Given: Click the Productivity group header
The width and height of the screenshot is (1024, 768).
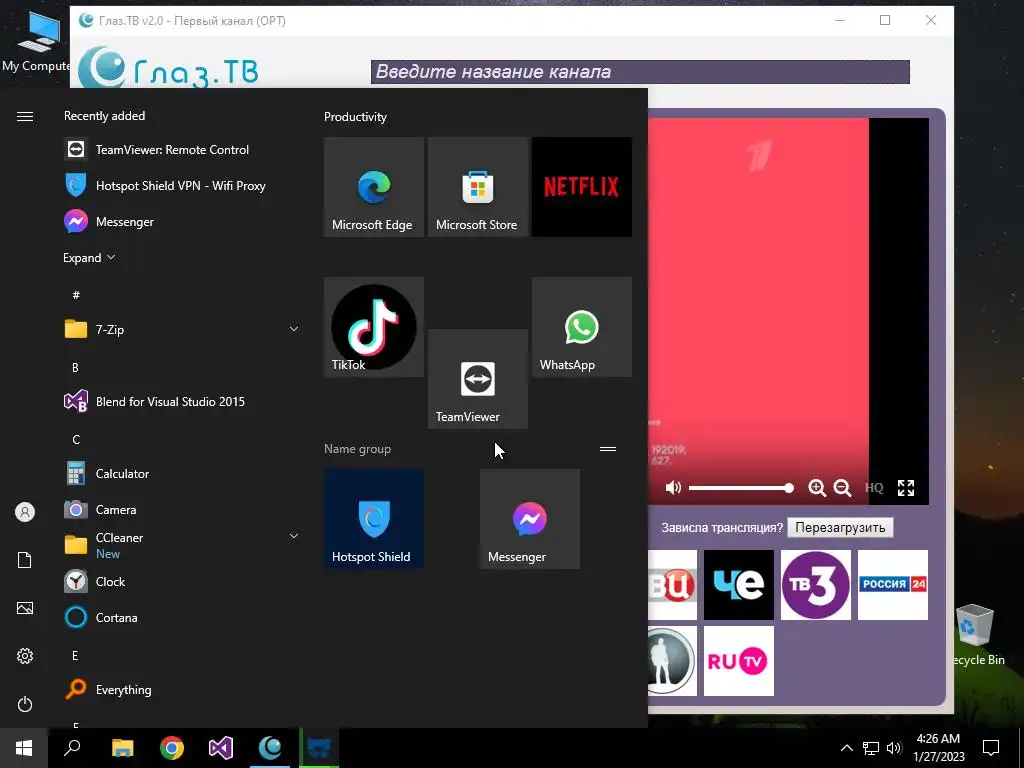Looking at the screenshot, I should (355, 117).
